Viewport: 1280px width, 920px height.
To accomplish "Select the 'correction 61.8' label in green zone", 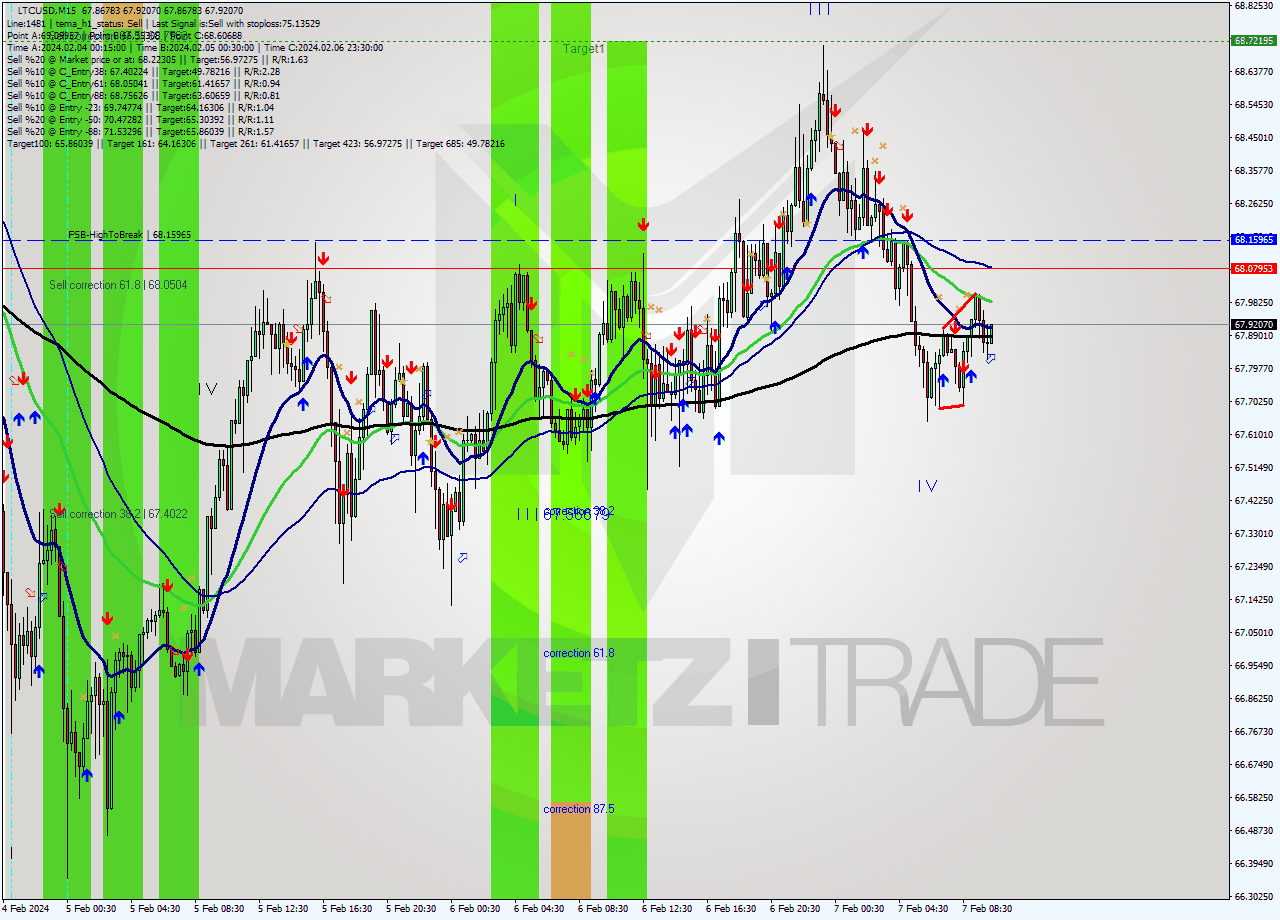I will [579, 653].
